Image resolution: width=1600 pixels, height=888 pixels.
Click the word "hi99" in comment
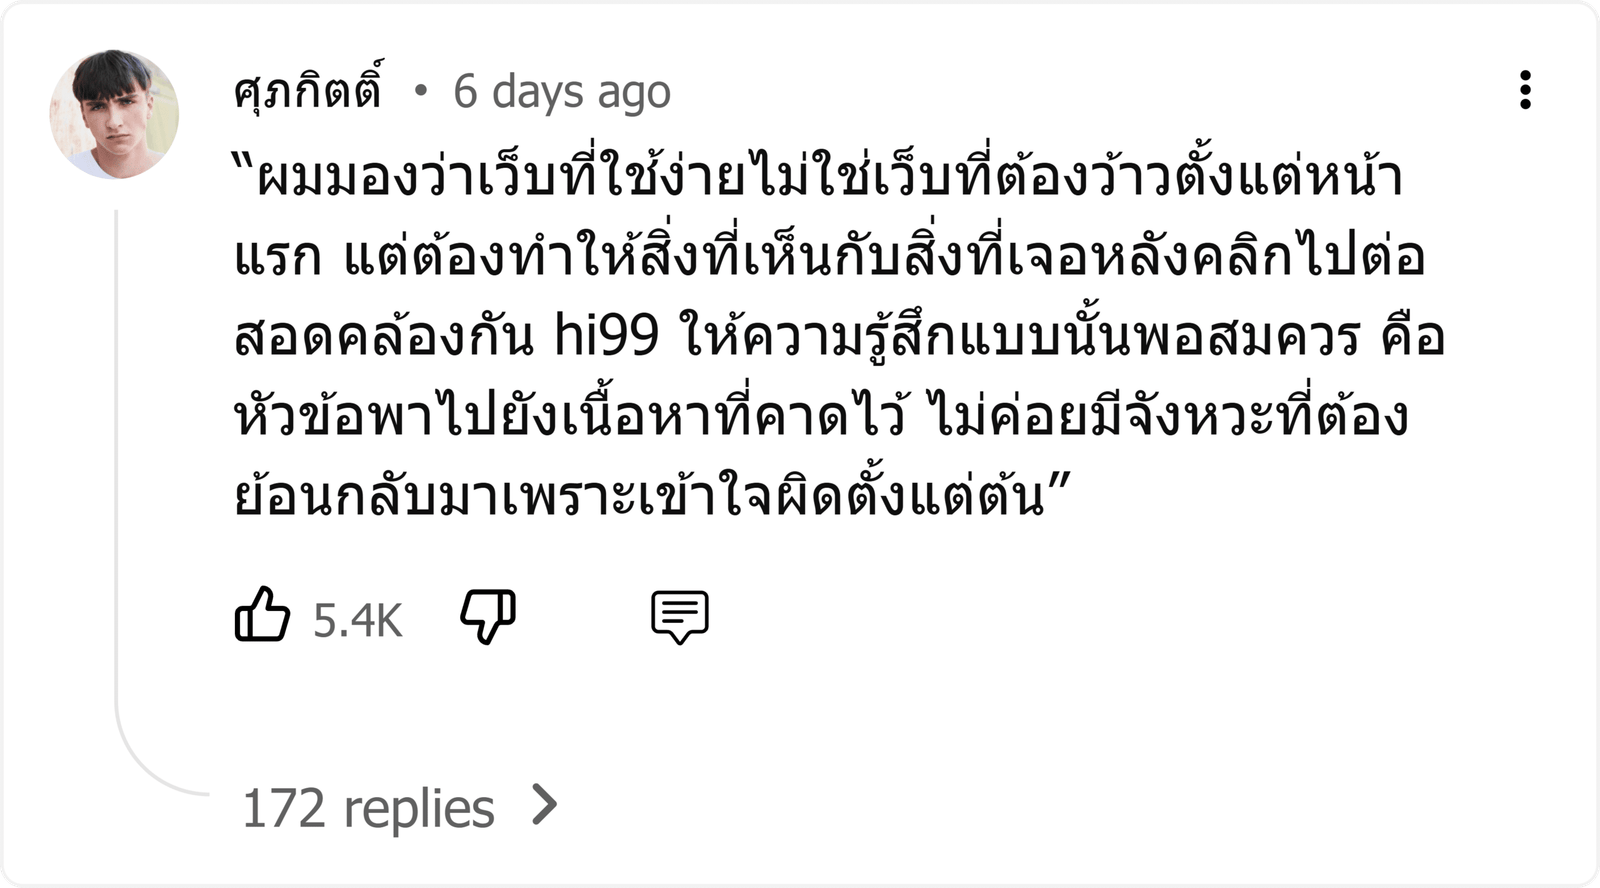tap(606, 335)
